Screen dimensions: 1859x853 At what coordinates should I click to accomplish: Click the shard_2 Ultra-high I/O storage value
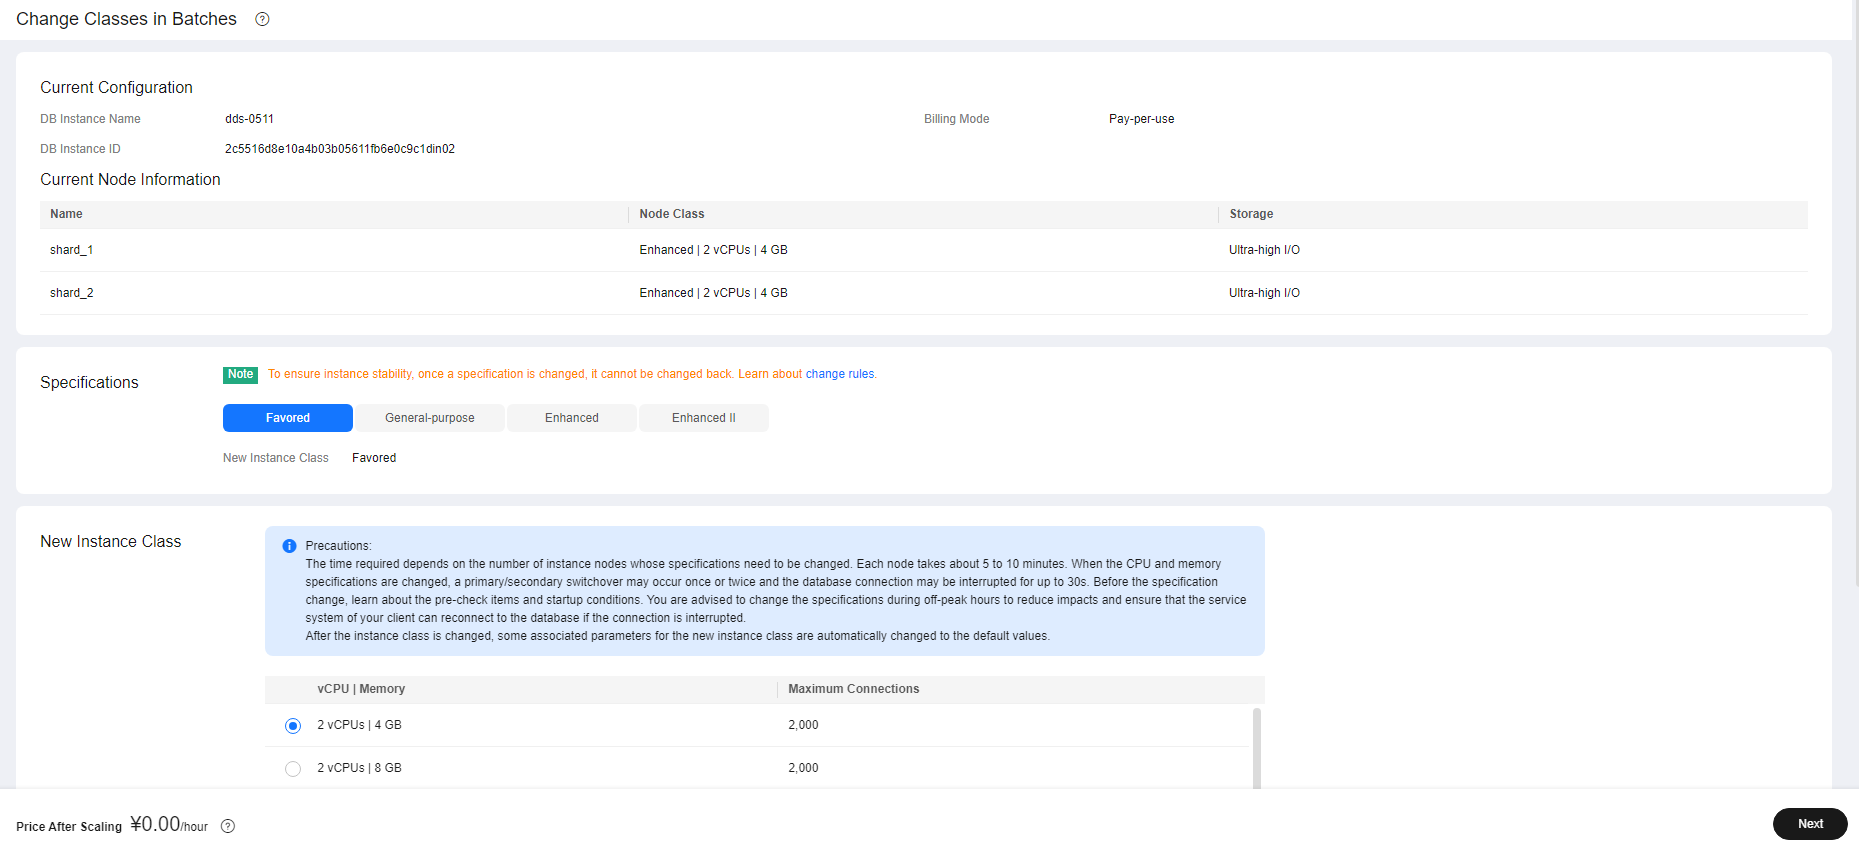pos(1264,293)
